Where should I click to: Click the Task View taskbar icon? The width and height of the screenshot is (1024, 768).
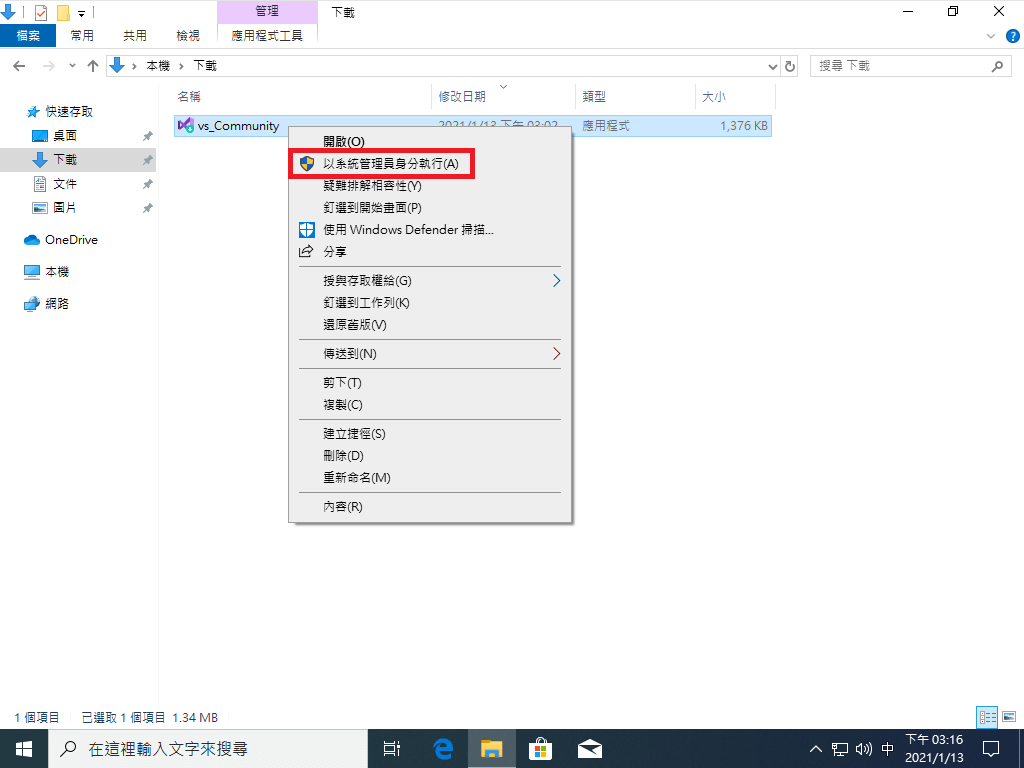click(x=392, y=748)
